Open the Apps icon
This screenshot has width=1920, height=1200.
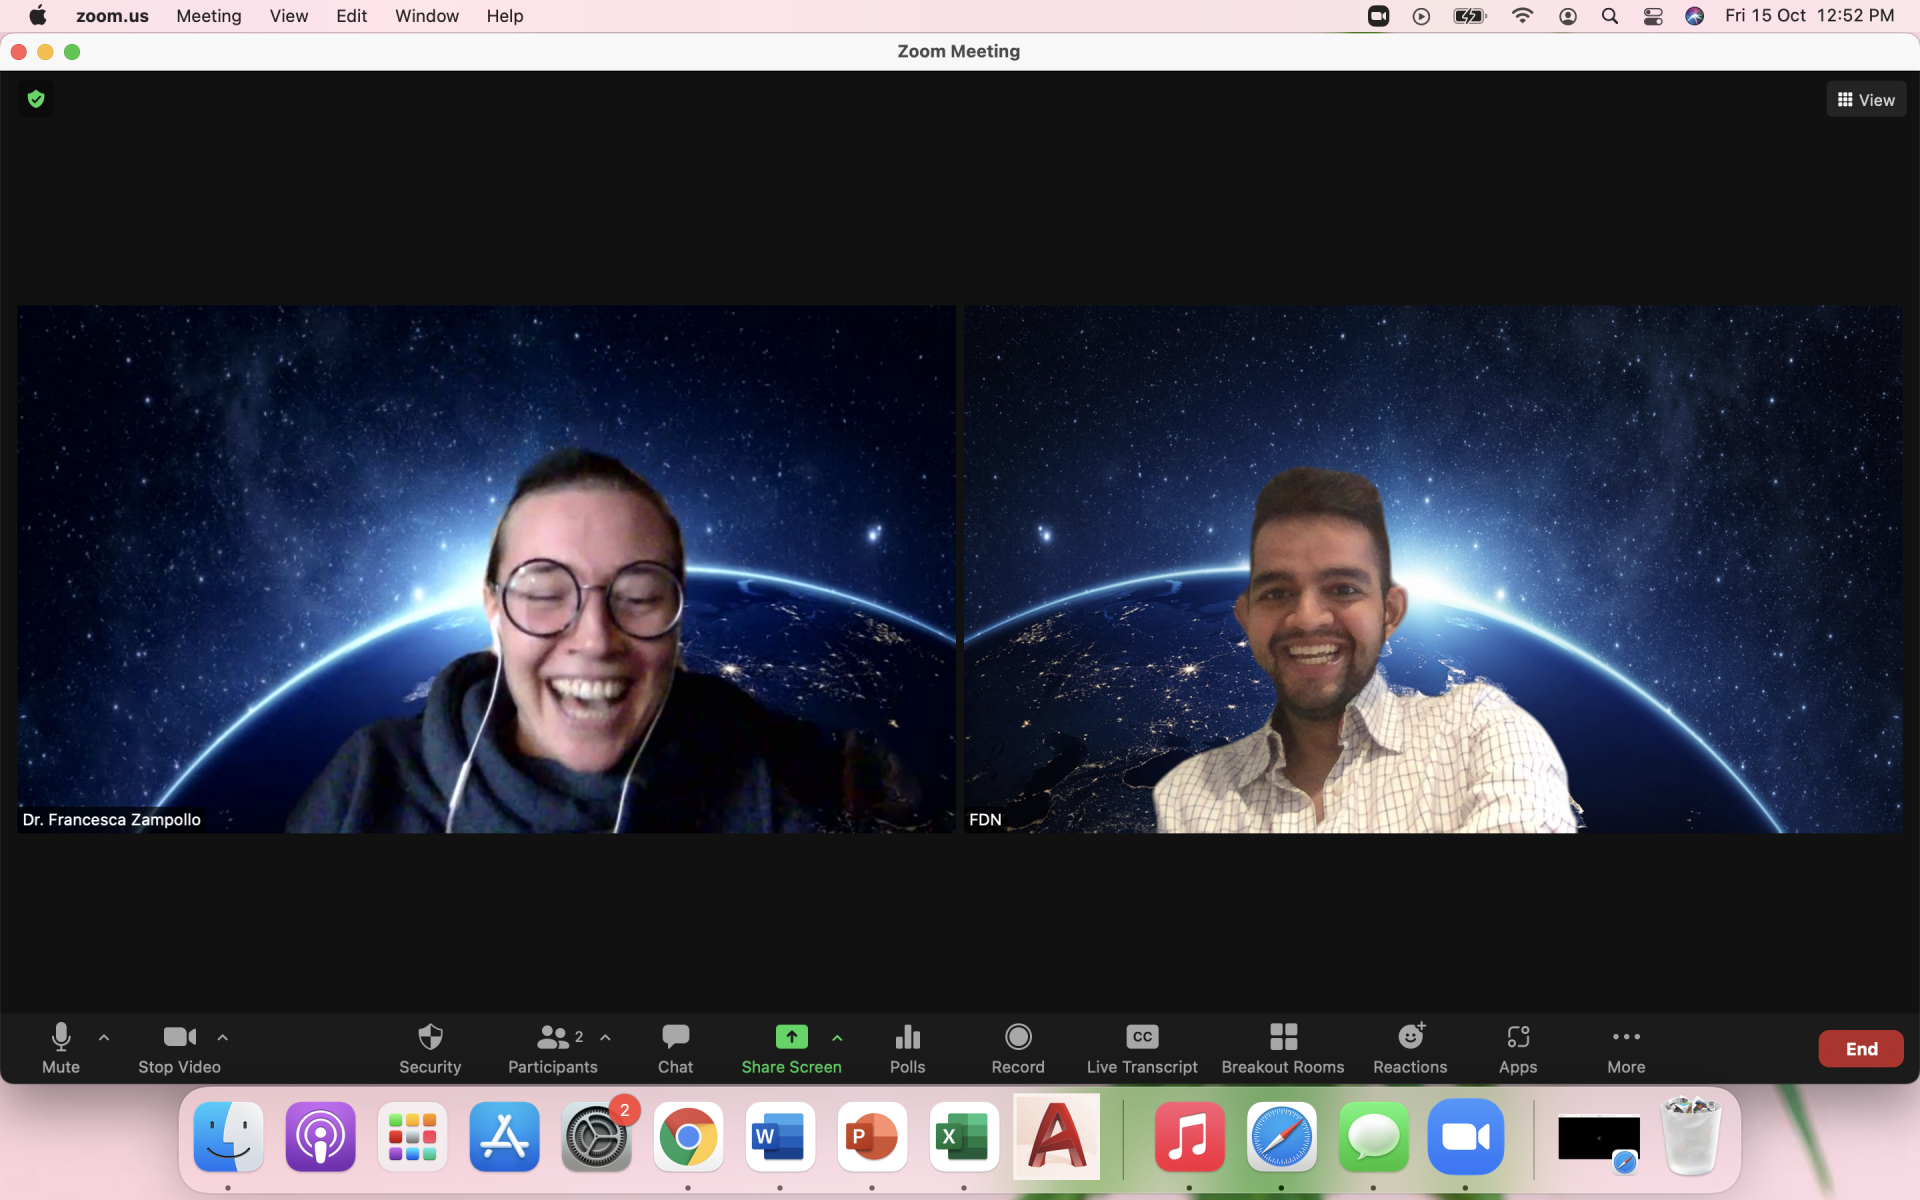click(x=1517, y=1037)
